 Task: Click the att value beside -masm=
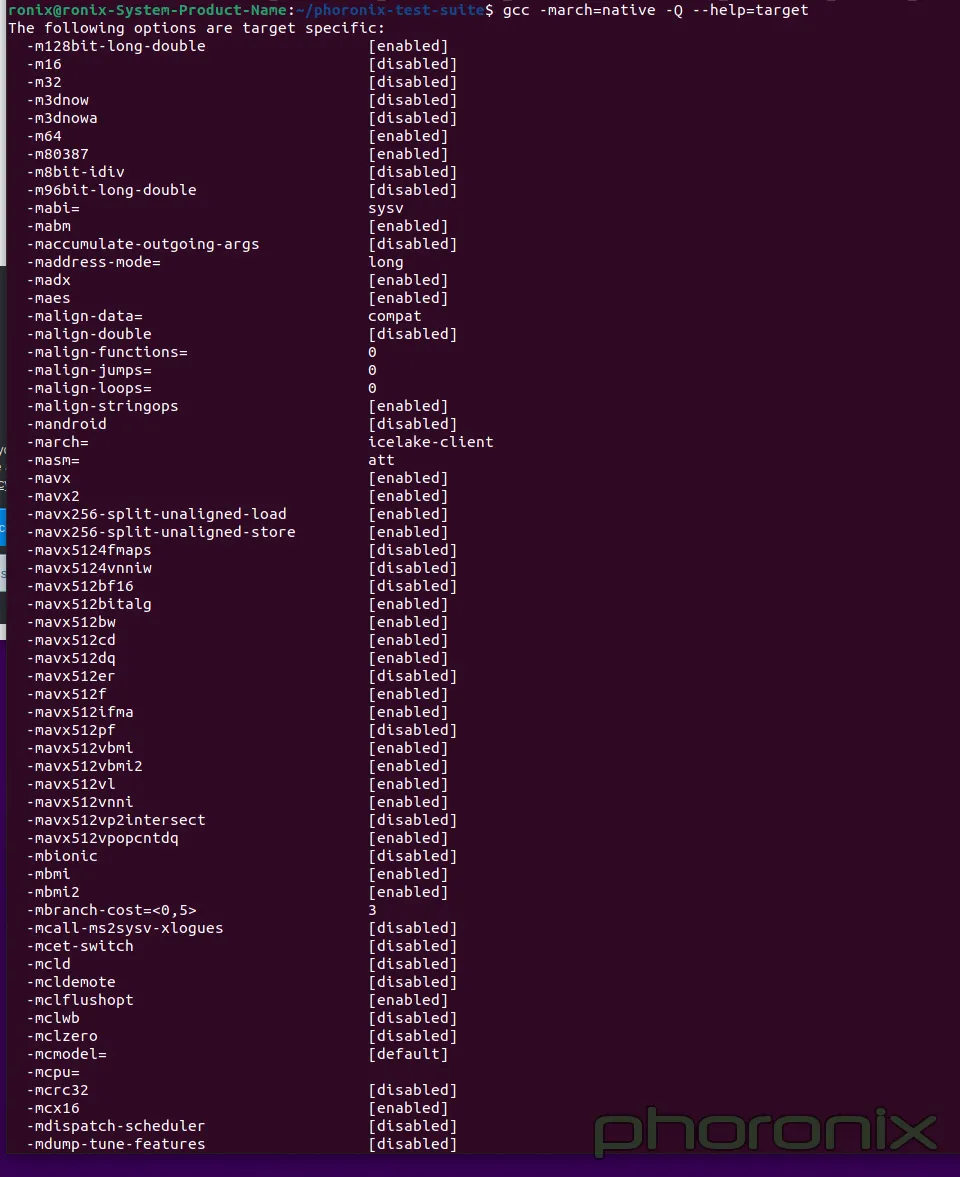click(x=381, y=460)
